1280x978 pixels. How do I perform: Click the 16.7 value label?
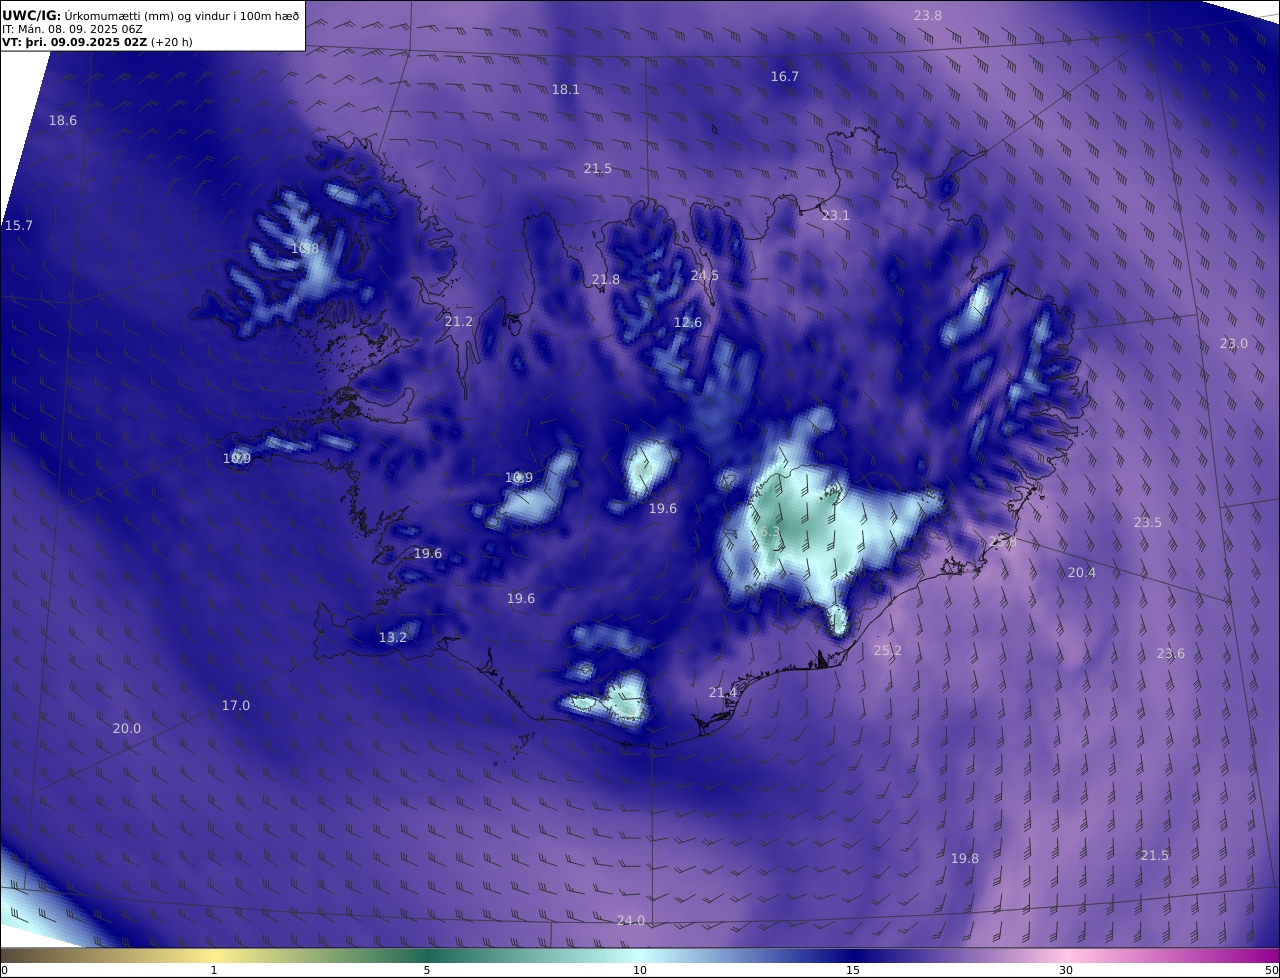coord(784,77)
